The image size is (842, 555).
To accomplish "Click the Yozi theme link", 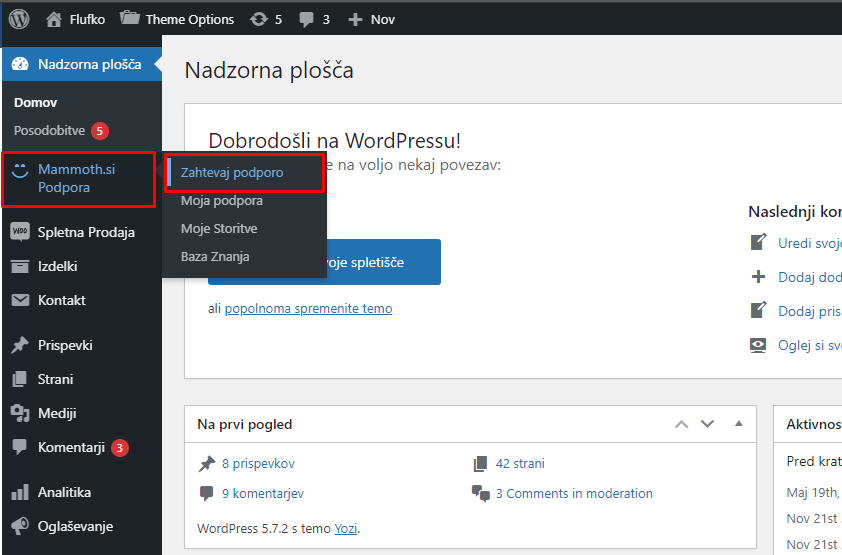I will click(346, 529).
